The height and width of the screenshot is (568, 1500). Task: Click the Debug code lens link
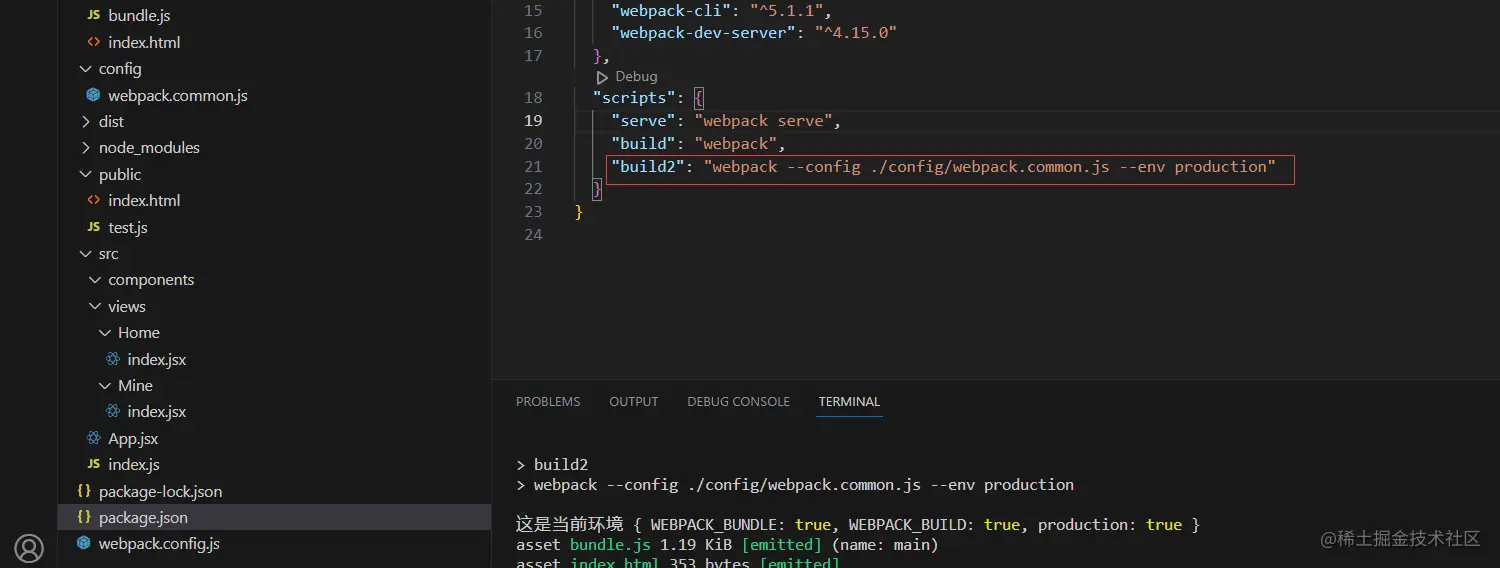click(x=636, y=77)
